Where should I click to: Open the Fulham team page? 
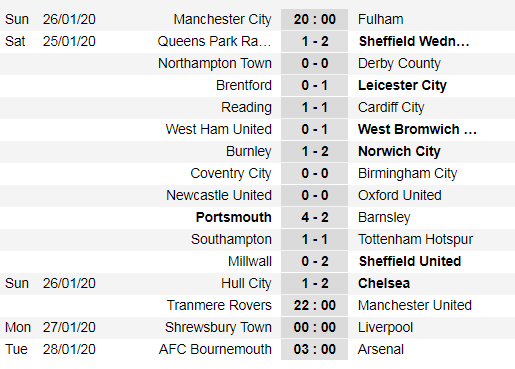[x=381, y=19]
